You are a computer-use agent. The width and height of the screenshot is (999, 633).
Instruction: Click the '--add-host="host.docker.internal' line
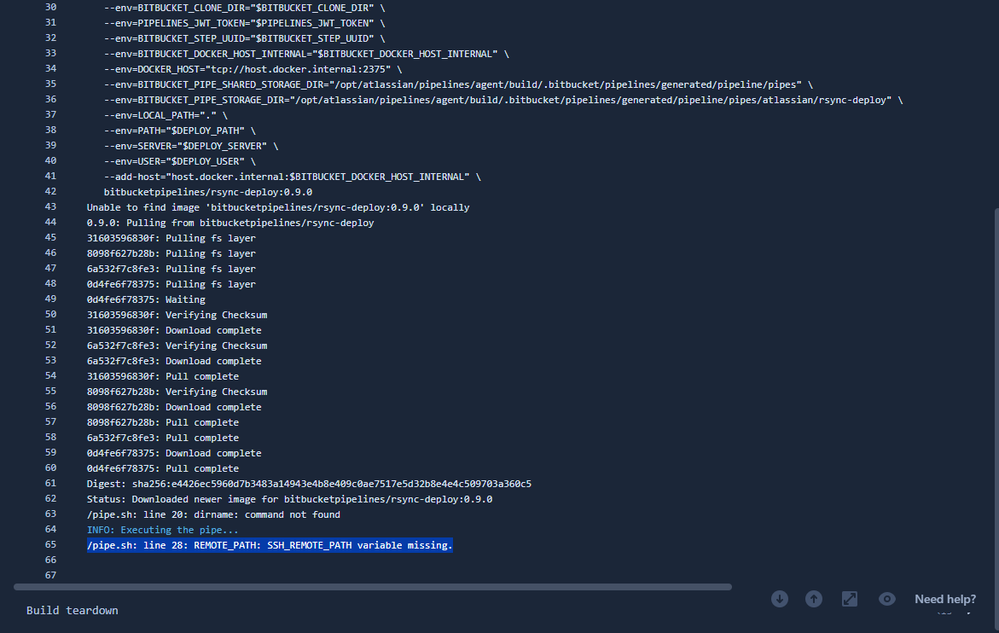pyautogui.click(x=292, y=176)
